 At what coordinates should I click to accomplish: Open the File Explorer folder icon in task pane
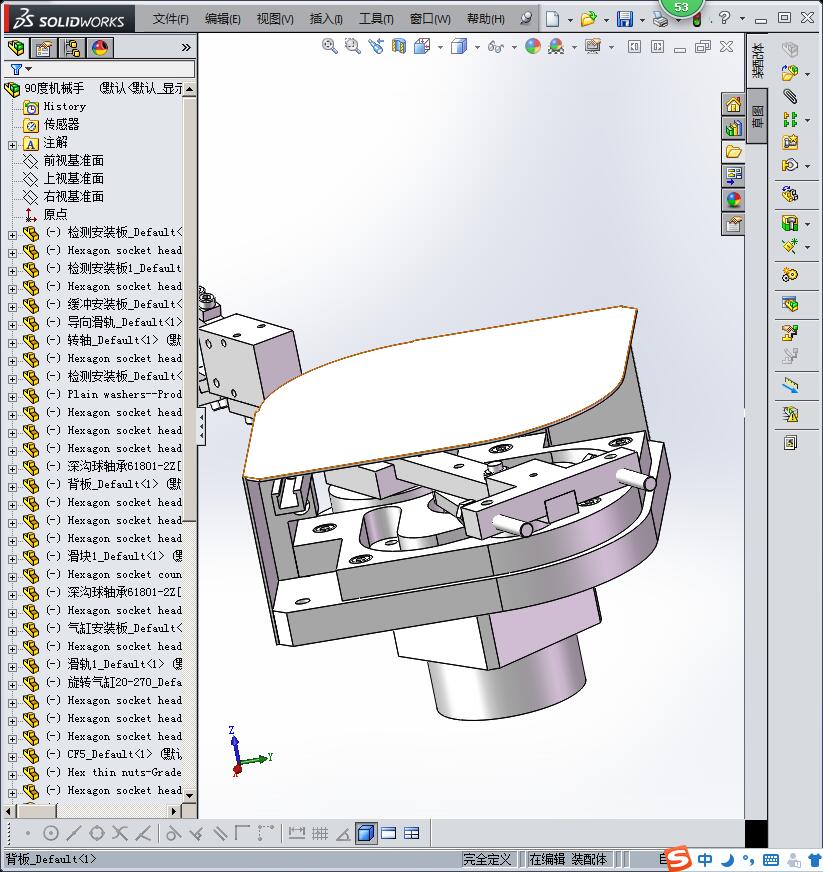click(733, 152)
